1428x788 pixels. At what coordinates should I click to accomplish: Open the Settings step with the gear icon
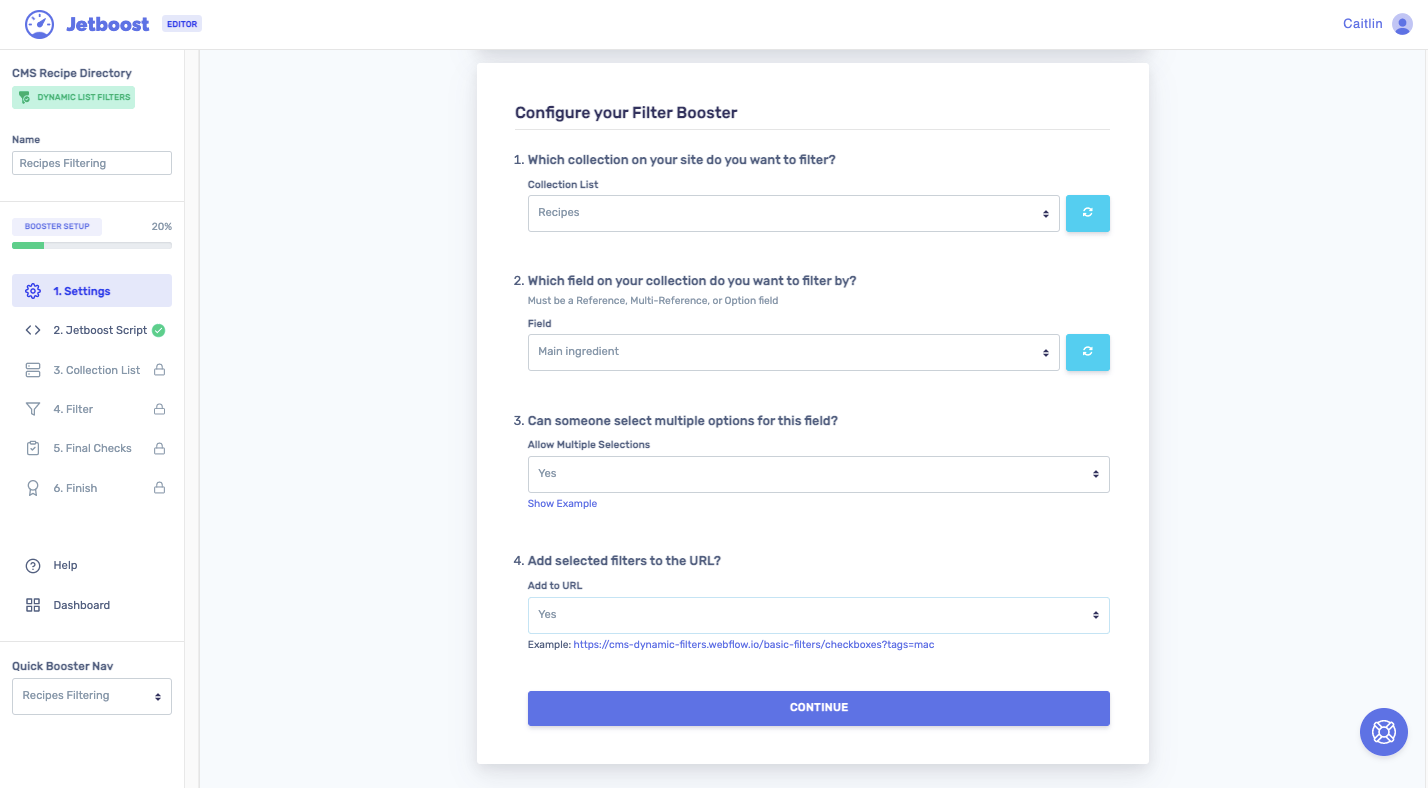pyautogui.click(x=33, y=290)
